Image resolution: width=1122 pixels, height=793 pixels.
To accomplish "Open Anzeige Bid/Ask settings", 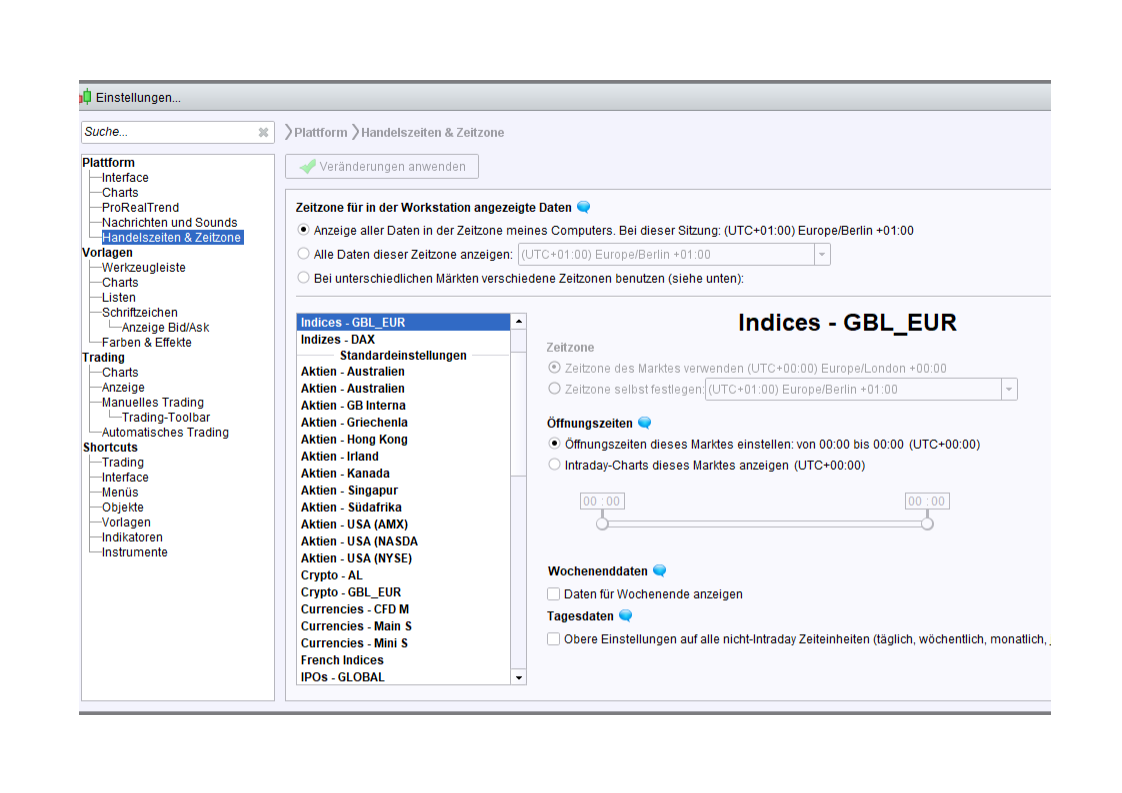I will (165, 328).
